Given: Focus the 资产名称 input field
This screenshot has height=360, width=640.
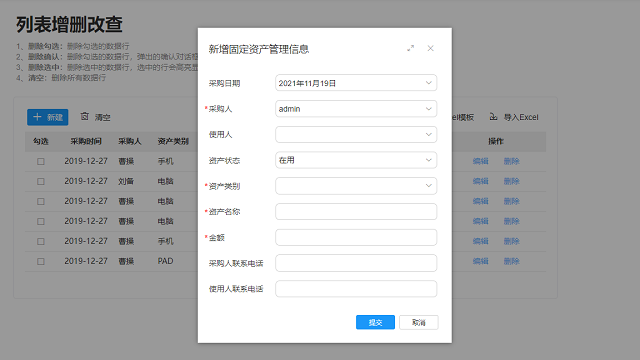Looking at the screenshot, I should pos(356,212).
